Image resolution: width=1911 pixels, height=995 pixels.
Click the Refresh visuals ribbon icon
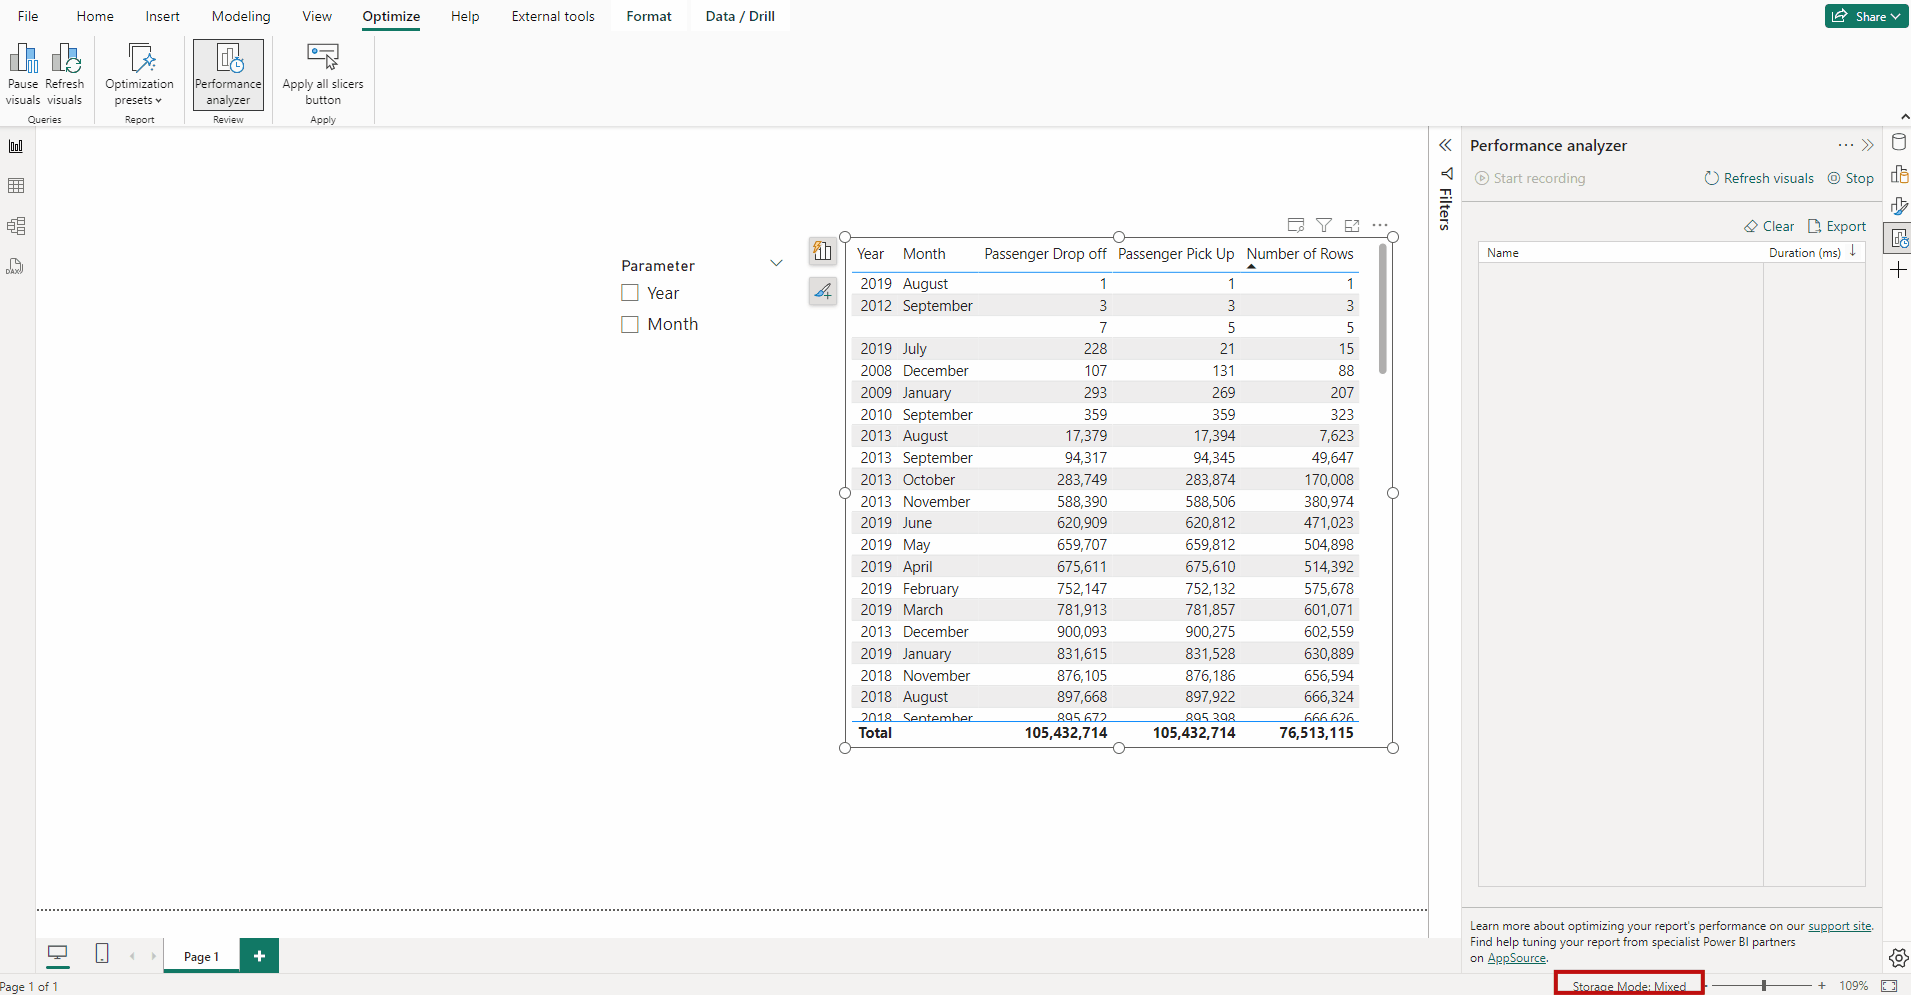tap(65, 60)
